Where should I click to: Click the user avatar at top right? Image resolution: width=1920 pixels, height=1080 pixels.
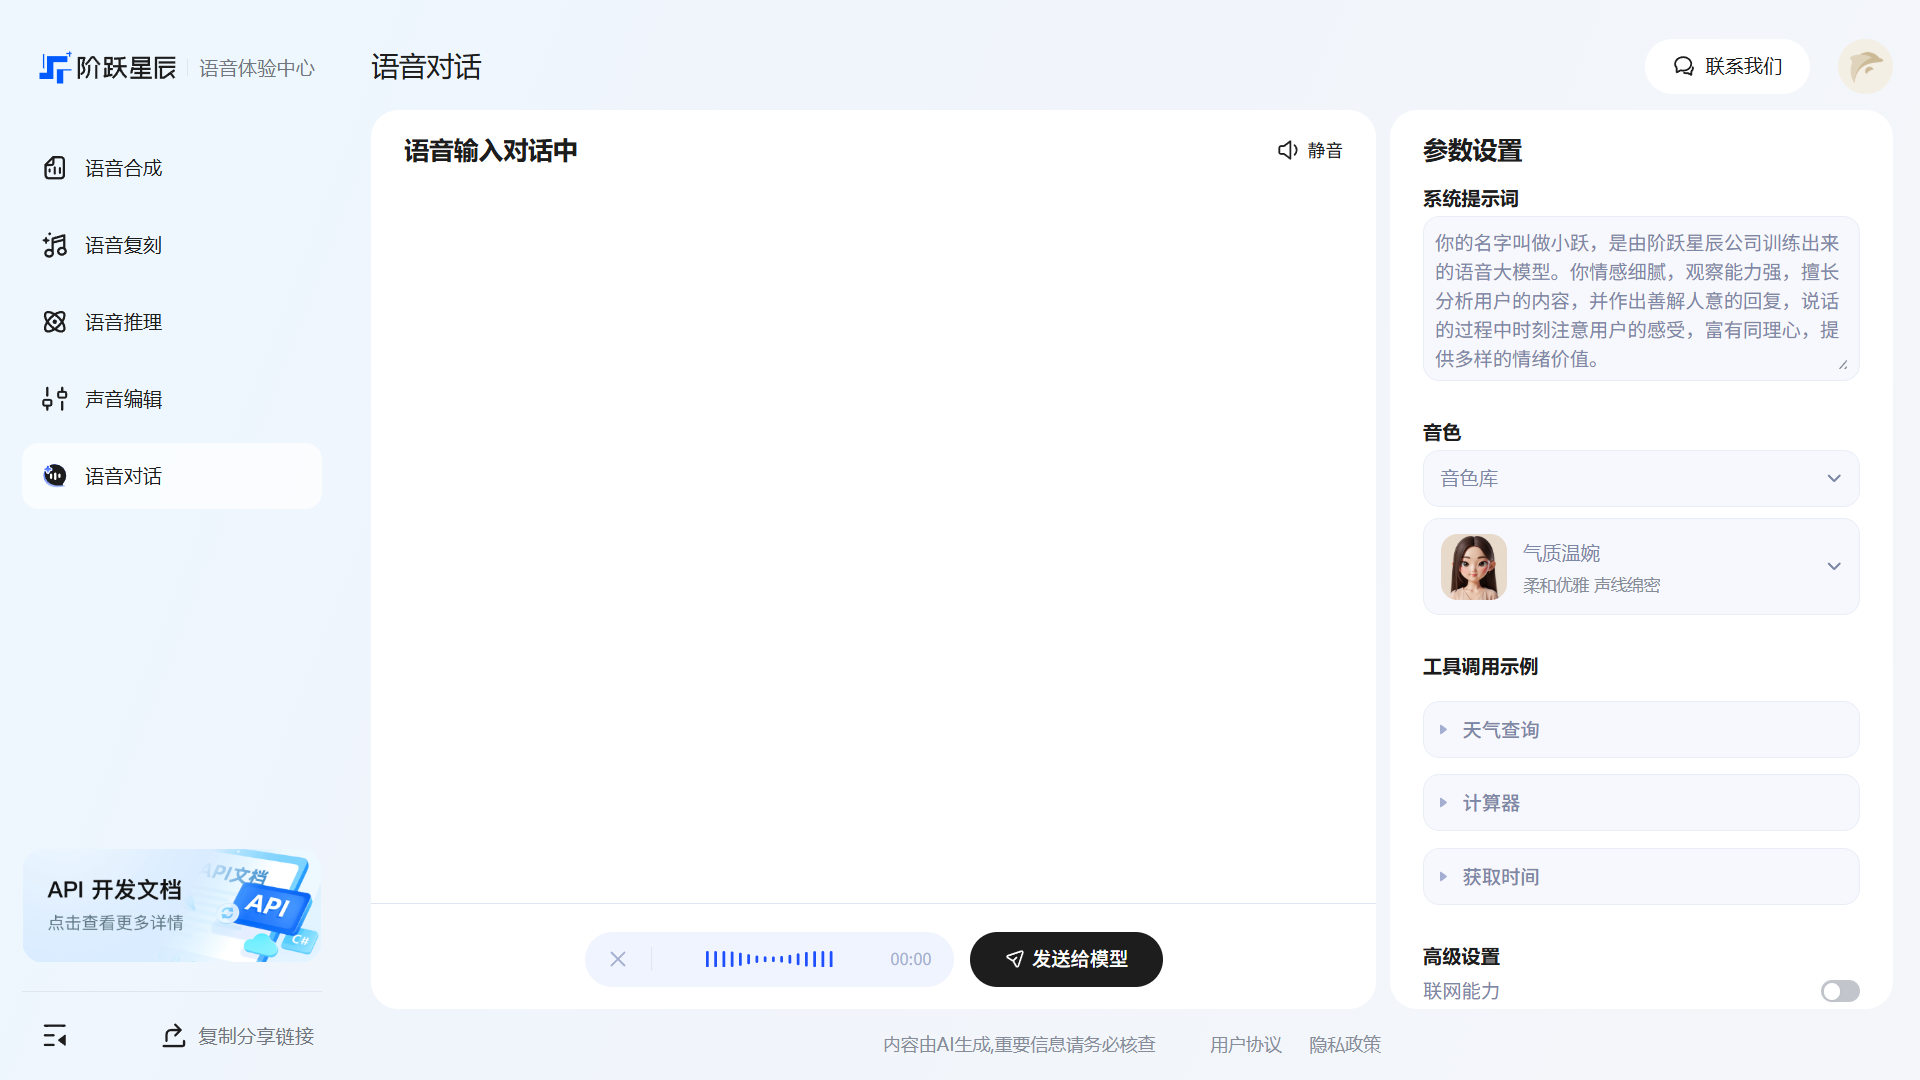point(1864,67)
